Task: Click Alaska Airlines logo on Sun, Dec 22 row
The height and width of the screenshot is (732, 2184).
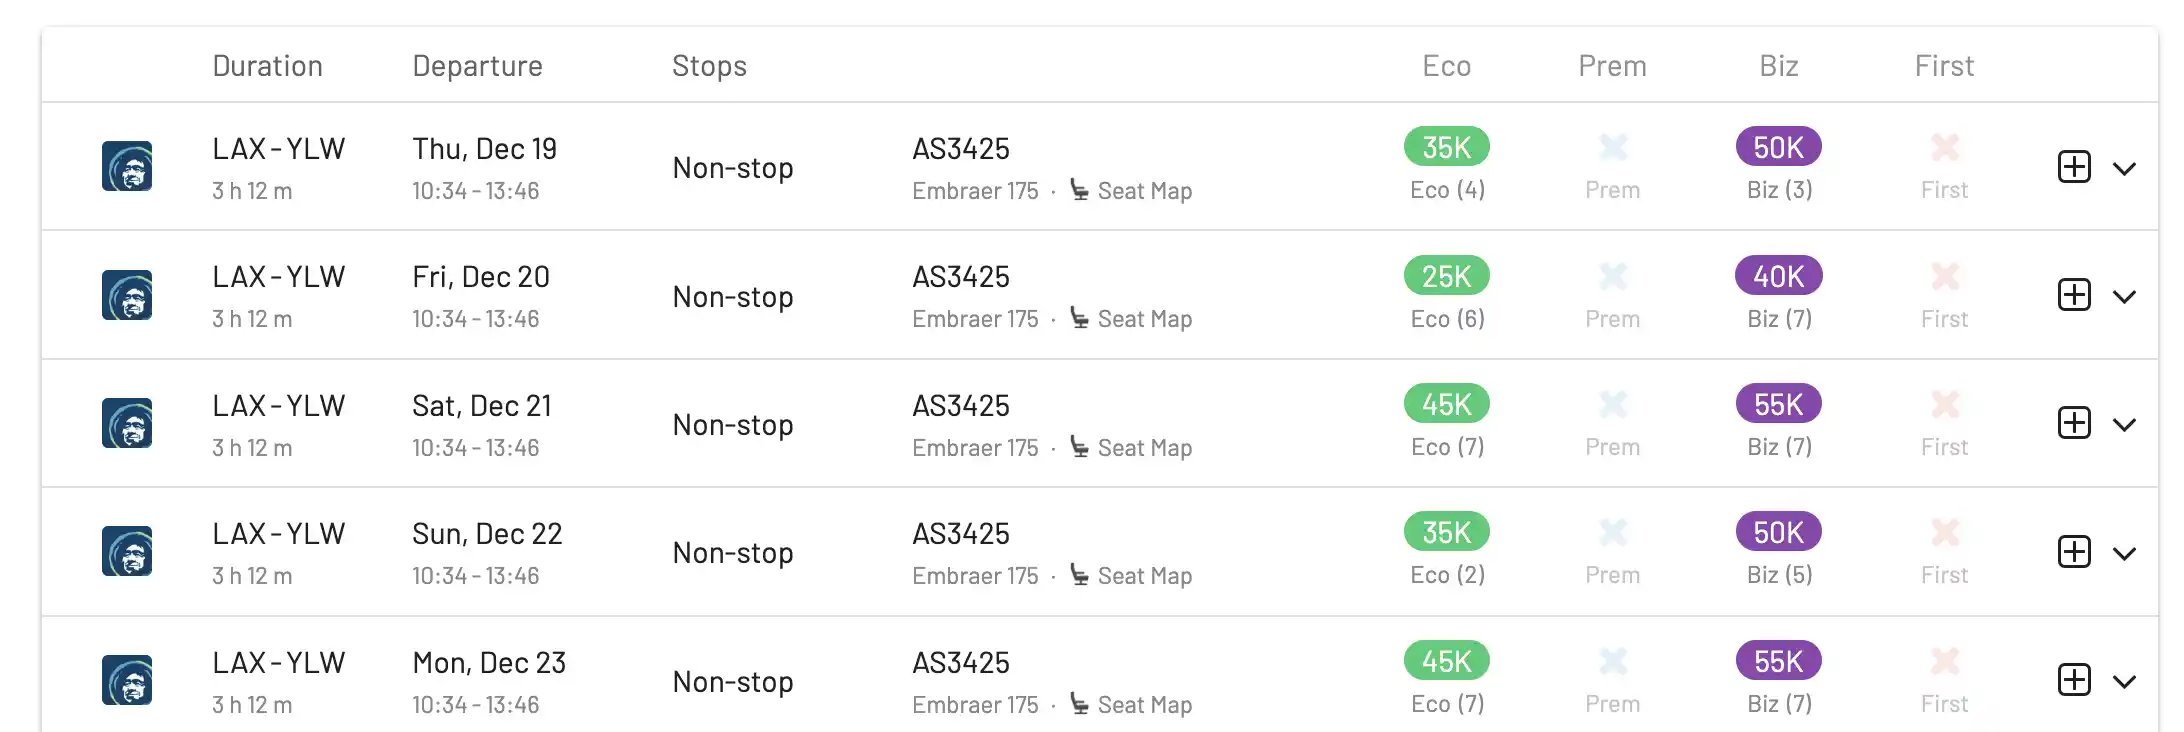Action: (127, 551)
